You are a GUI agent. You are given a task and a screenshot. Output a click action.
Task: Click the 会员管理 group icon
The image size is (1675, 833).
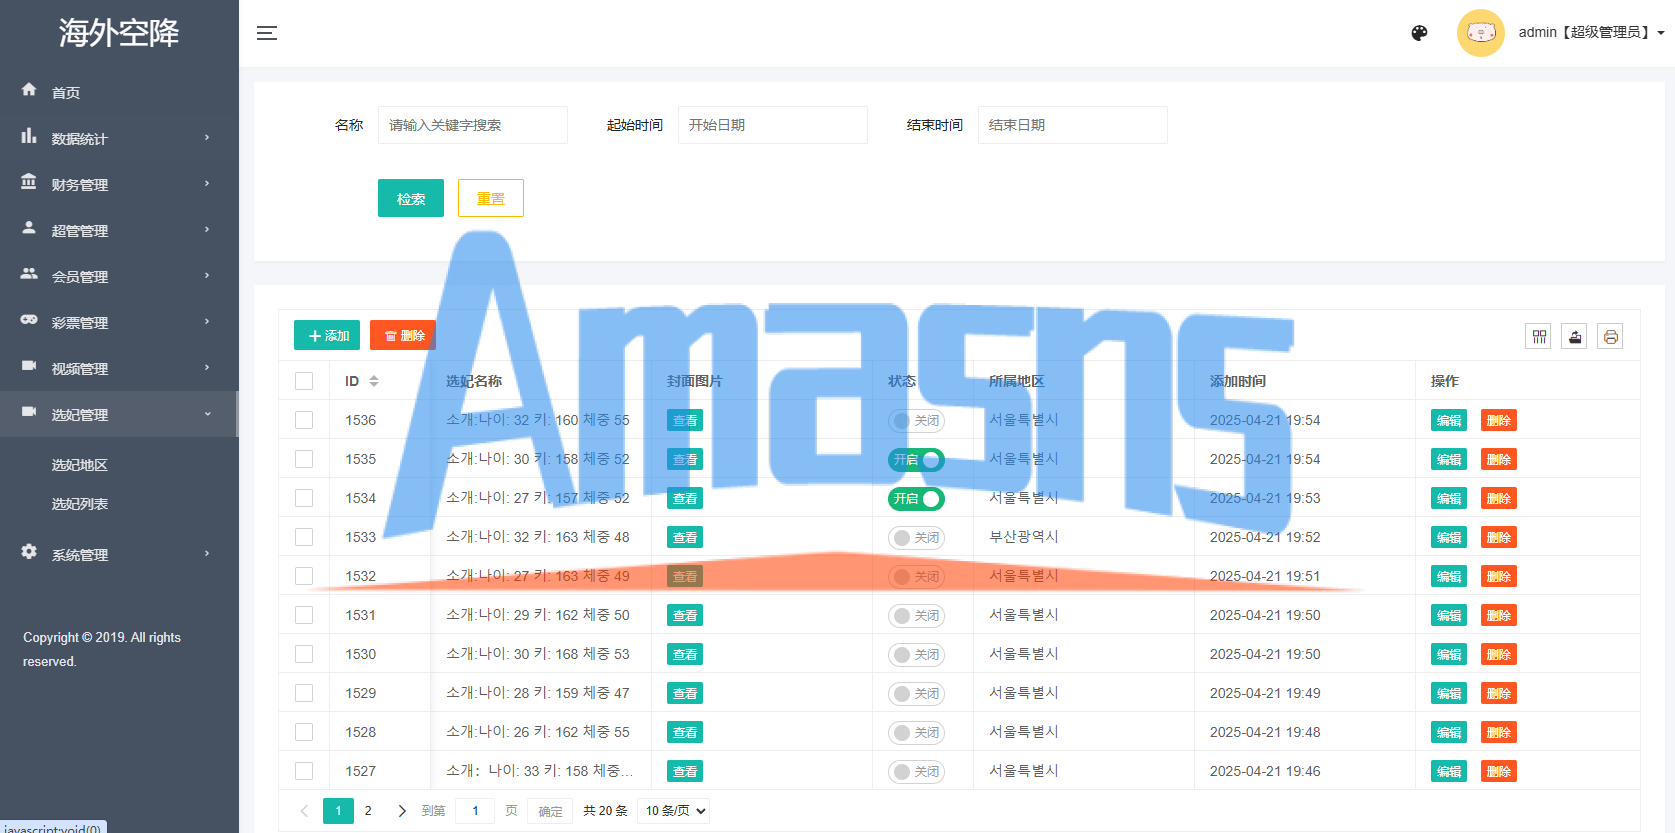(x=29, y=274)
